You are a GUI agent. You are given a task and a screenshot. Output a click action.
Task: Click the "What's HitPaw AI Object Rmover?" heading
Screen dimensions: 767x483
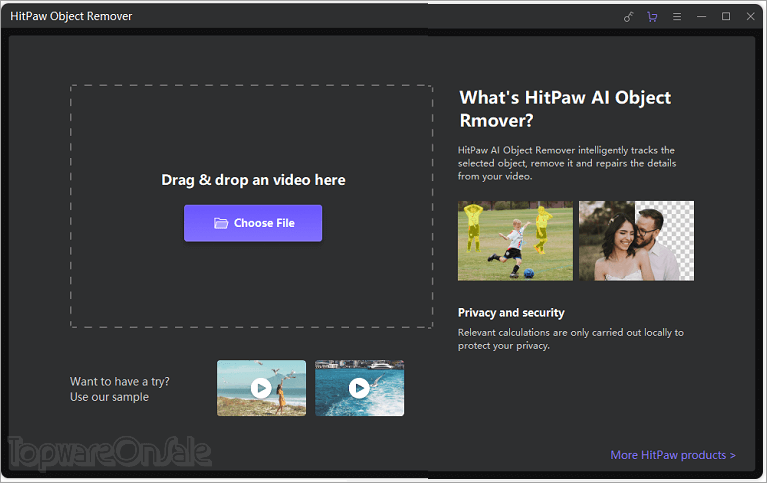(565, 109)
